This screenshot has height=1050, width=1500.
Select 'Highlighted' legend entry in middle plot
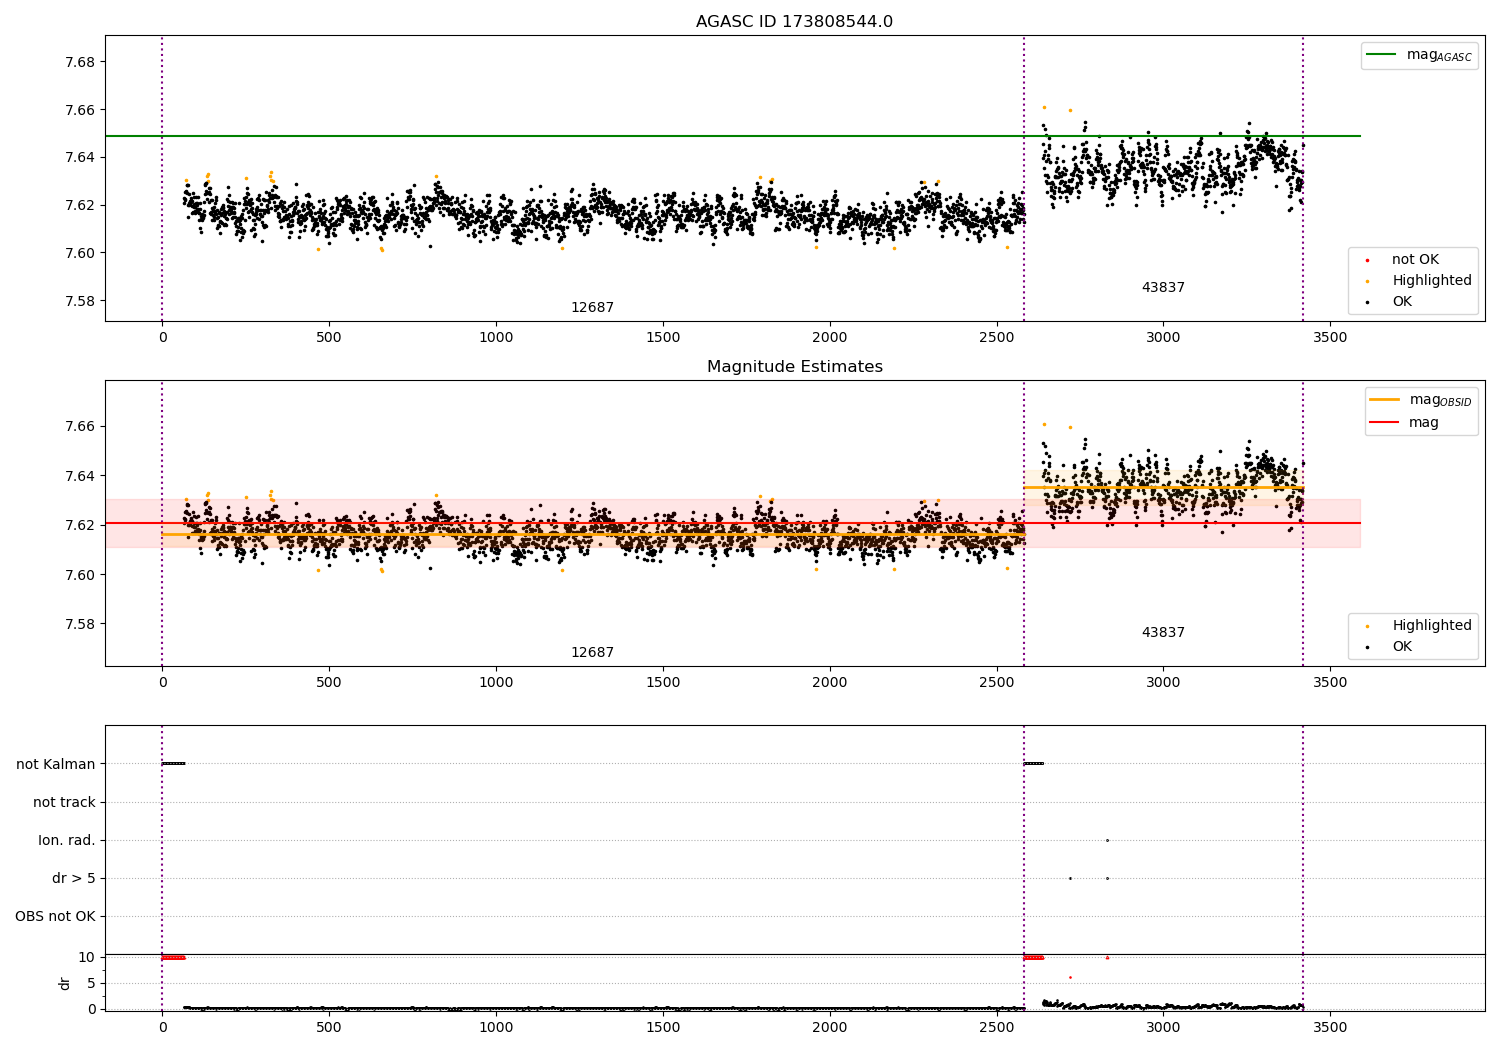1431,626
